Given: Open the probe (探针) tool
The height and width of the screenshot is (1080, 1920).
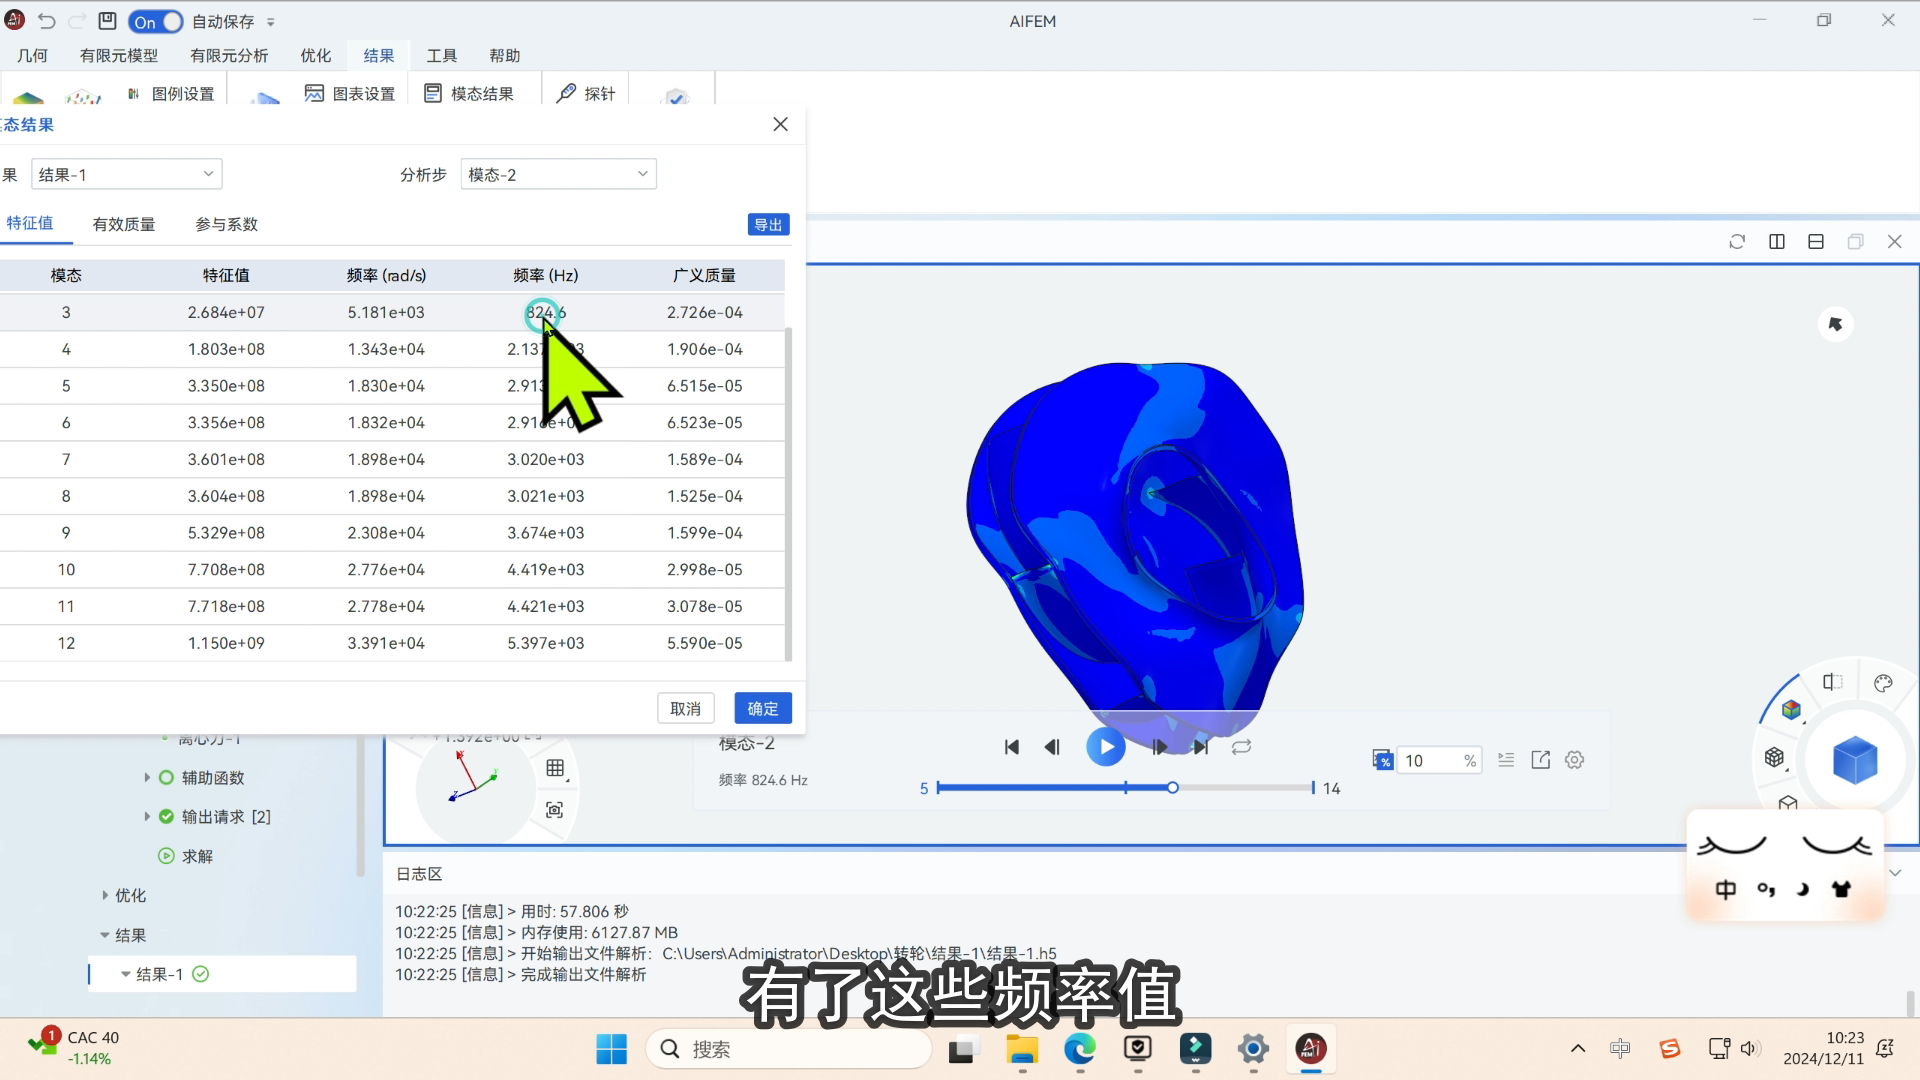Looking at the screenshot, I should pos(586,93).
